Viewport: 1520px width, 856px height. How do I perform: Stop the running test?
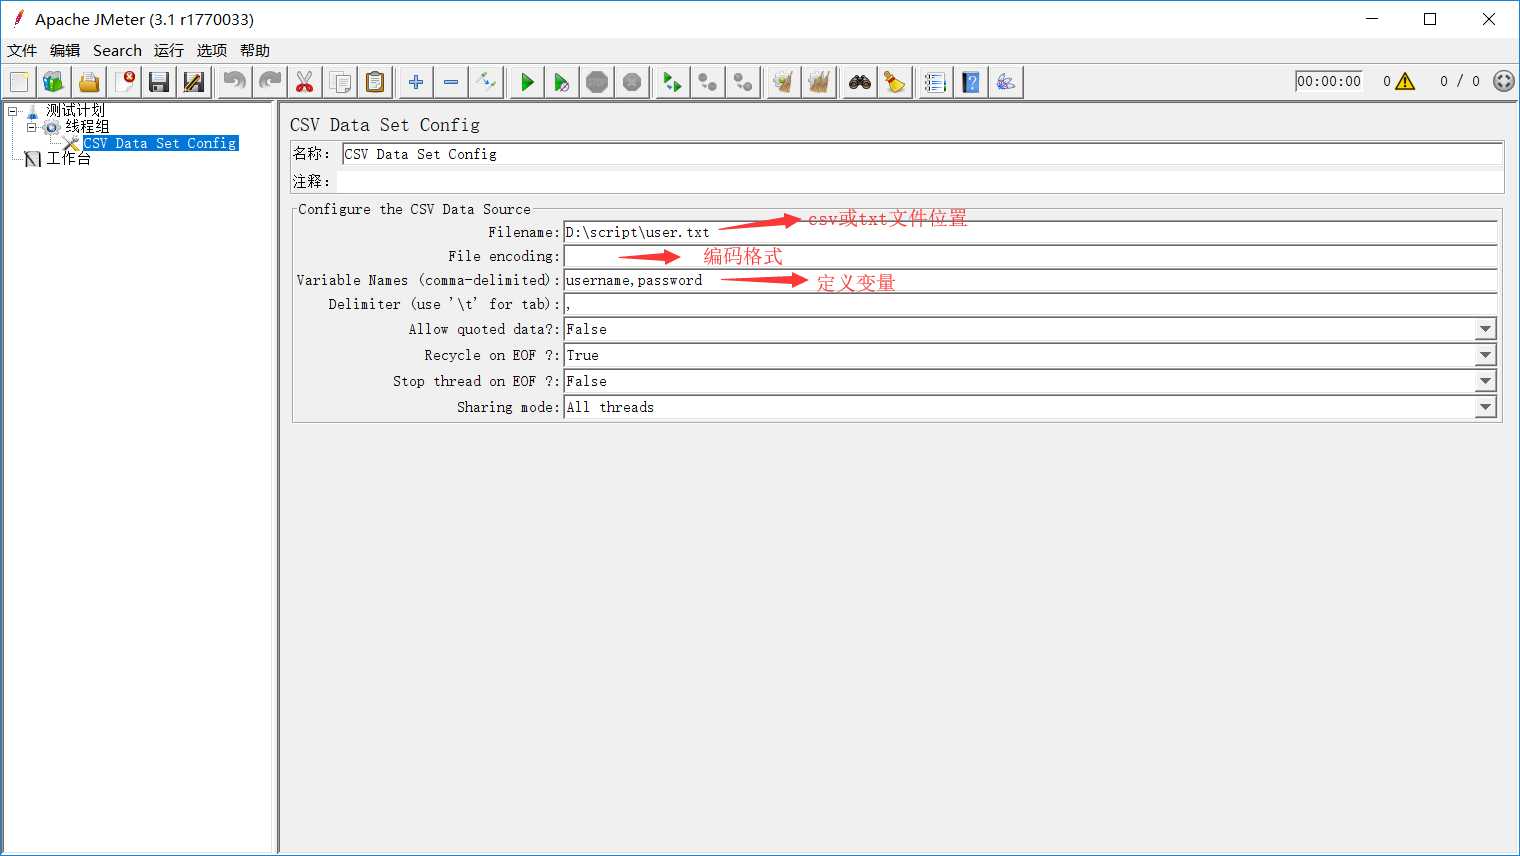click(x=597, y=82)
